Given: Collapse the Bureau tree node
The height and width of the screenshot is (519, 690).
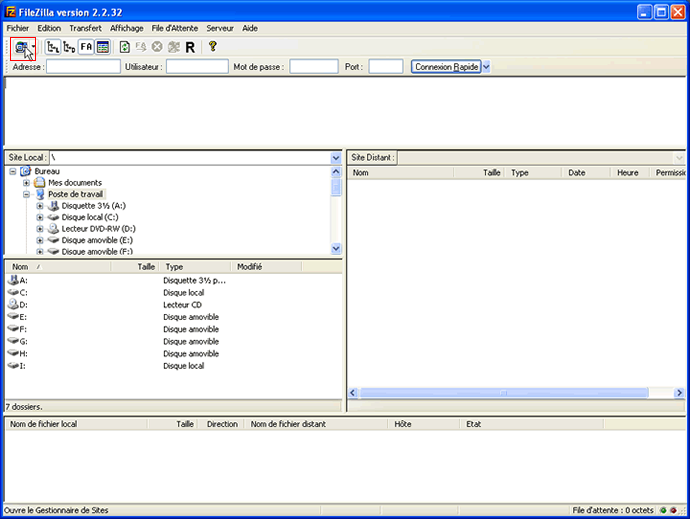Looking at the screenshot, I should [x=13, y=171].
